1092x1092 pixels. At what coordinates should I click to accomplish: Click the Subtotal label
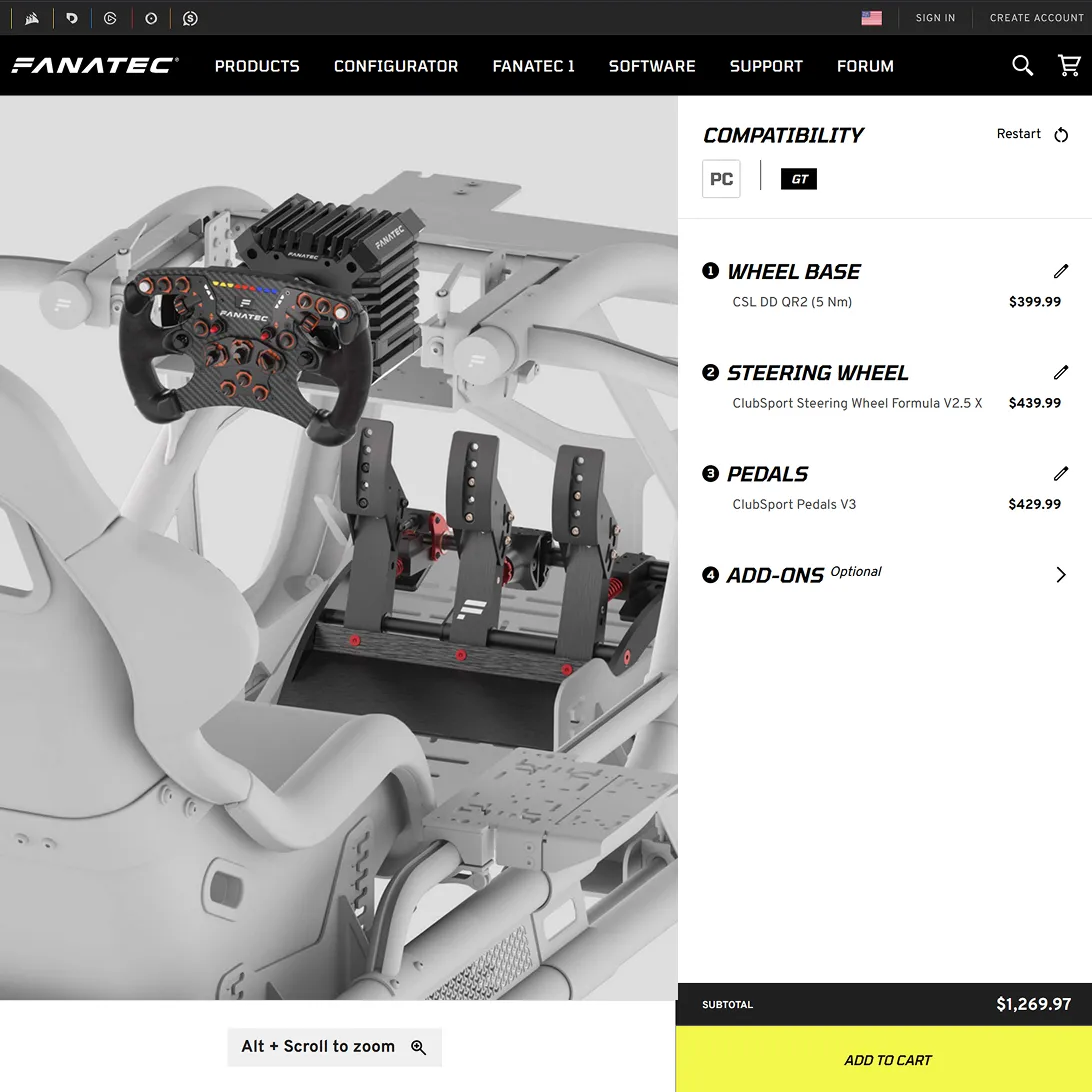(727, 1004)
